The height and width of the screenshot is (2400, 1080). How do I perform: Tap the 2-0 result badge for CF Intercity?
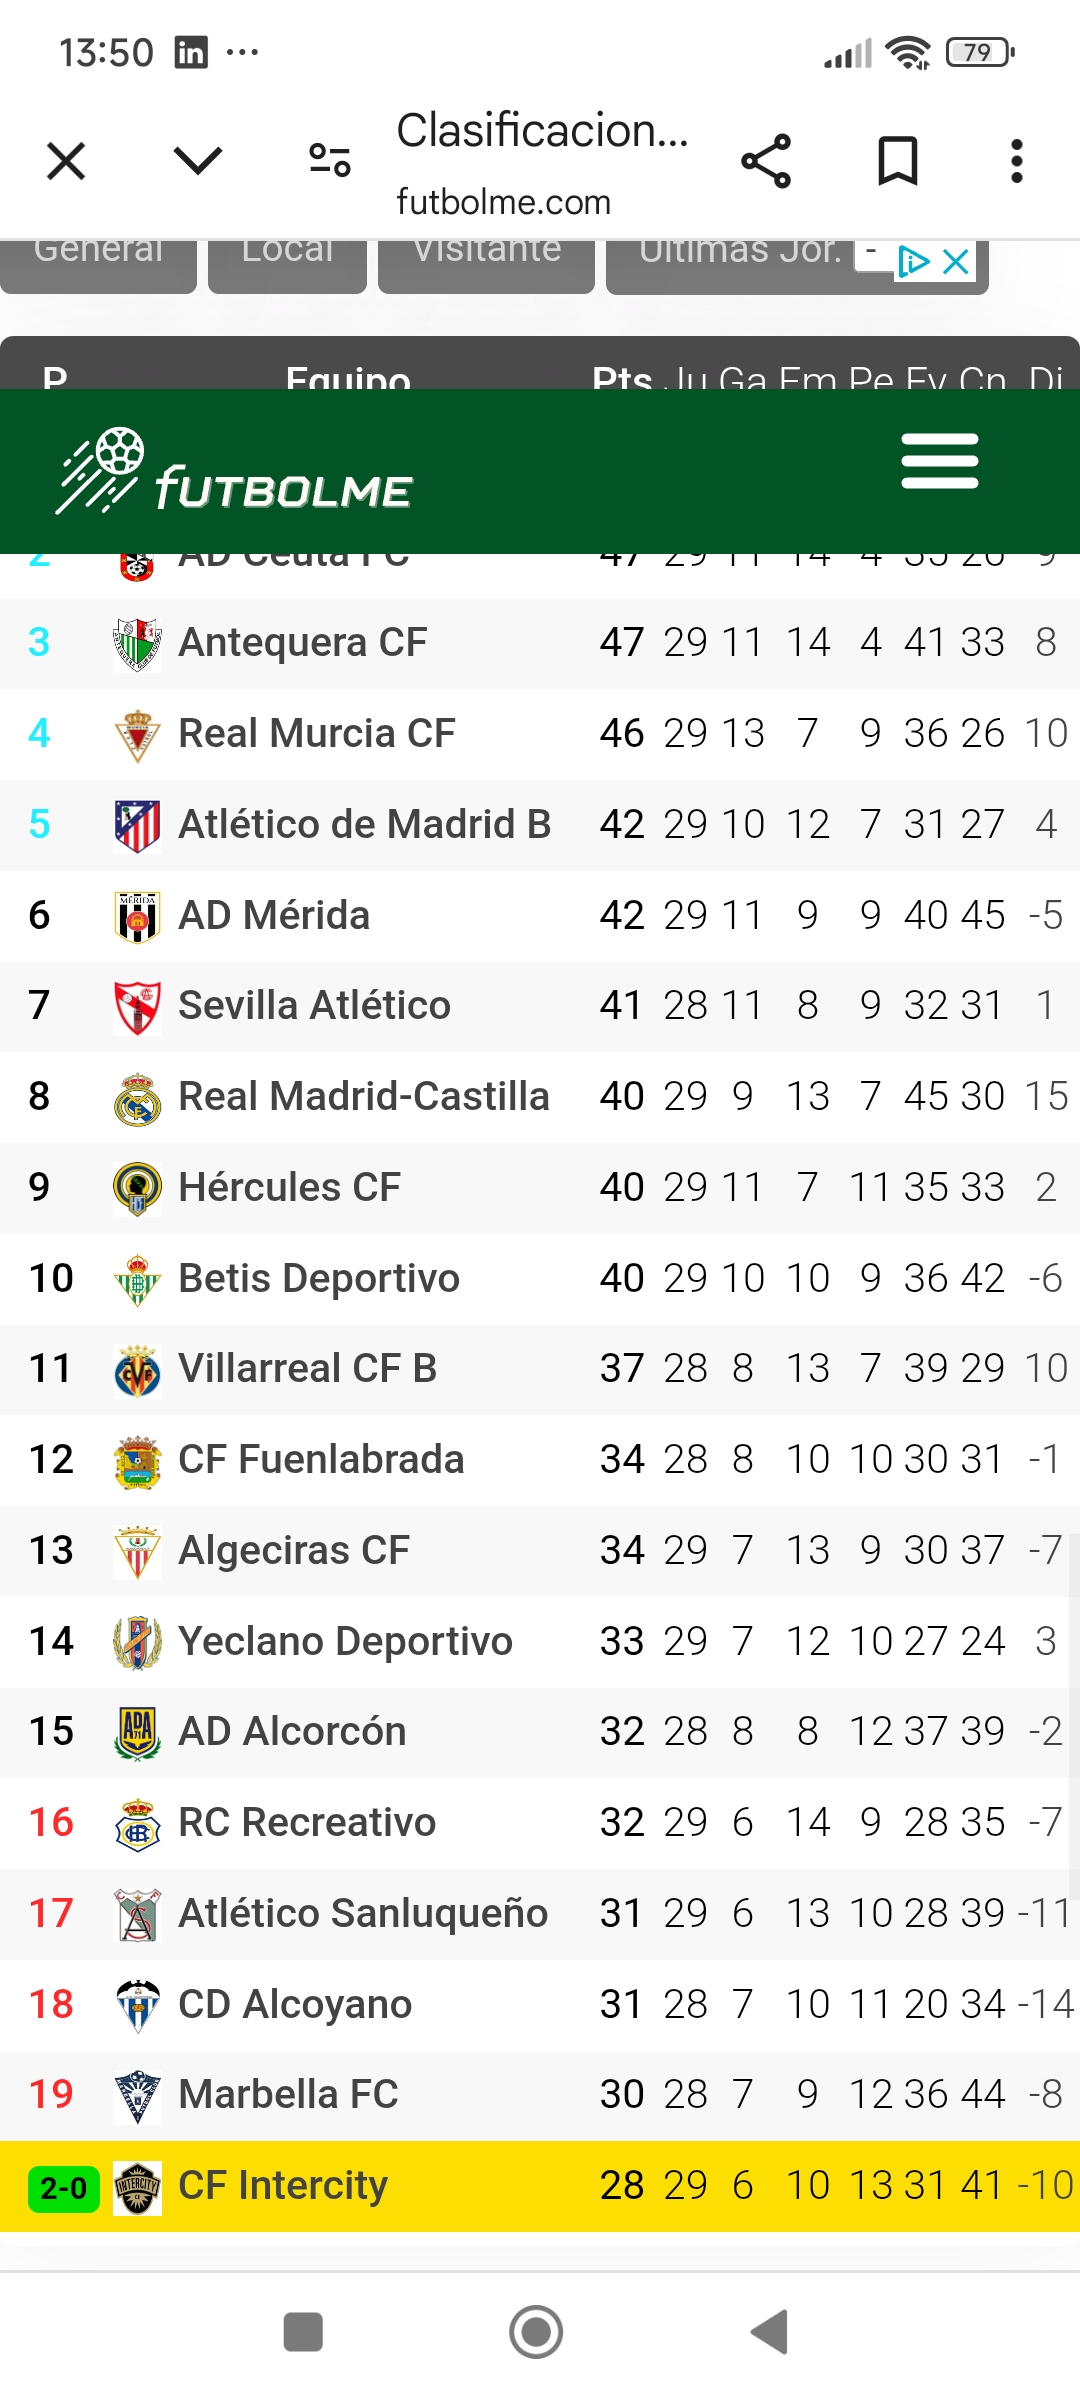pos(63,2189)
